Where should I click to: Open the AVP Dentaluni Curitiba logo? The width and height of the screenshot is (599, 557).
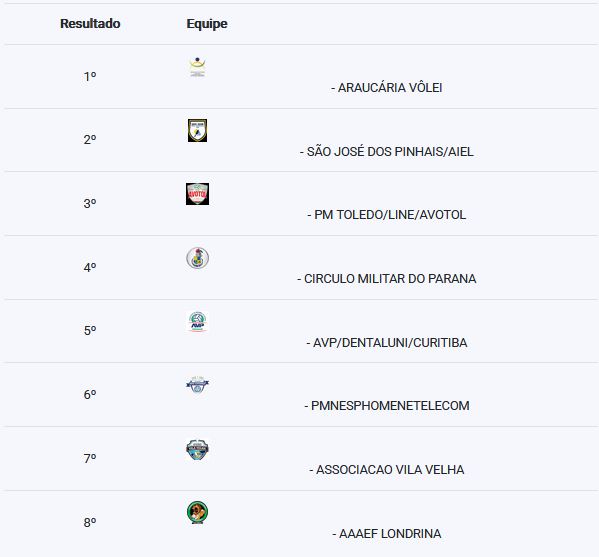coord(198,322)
